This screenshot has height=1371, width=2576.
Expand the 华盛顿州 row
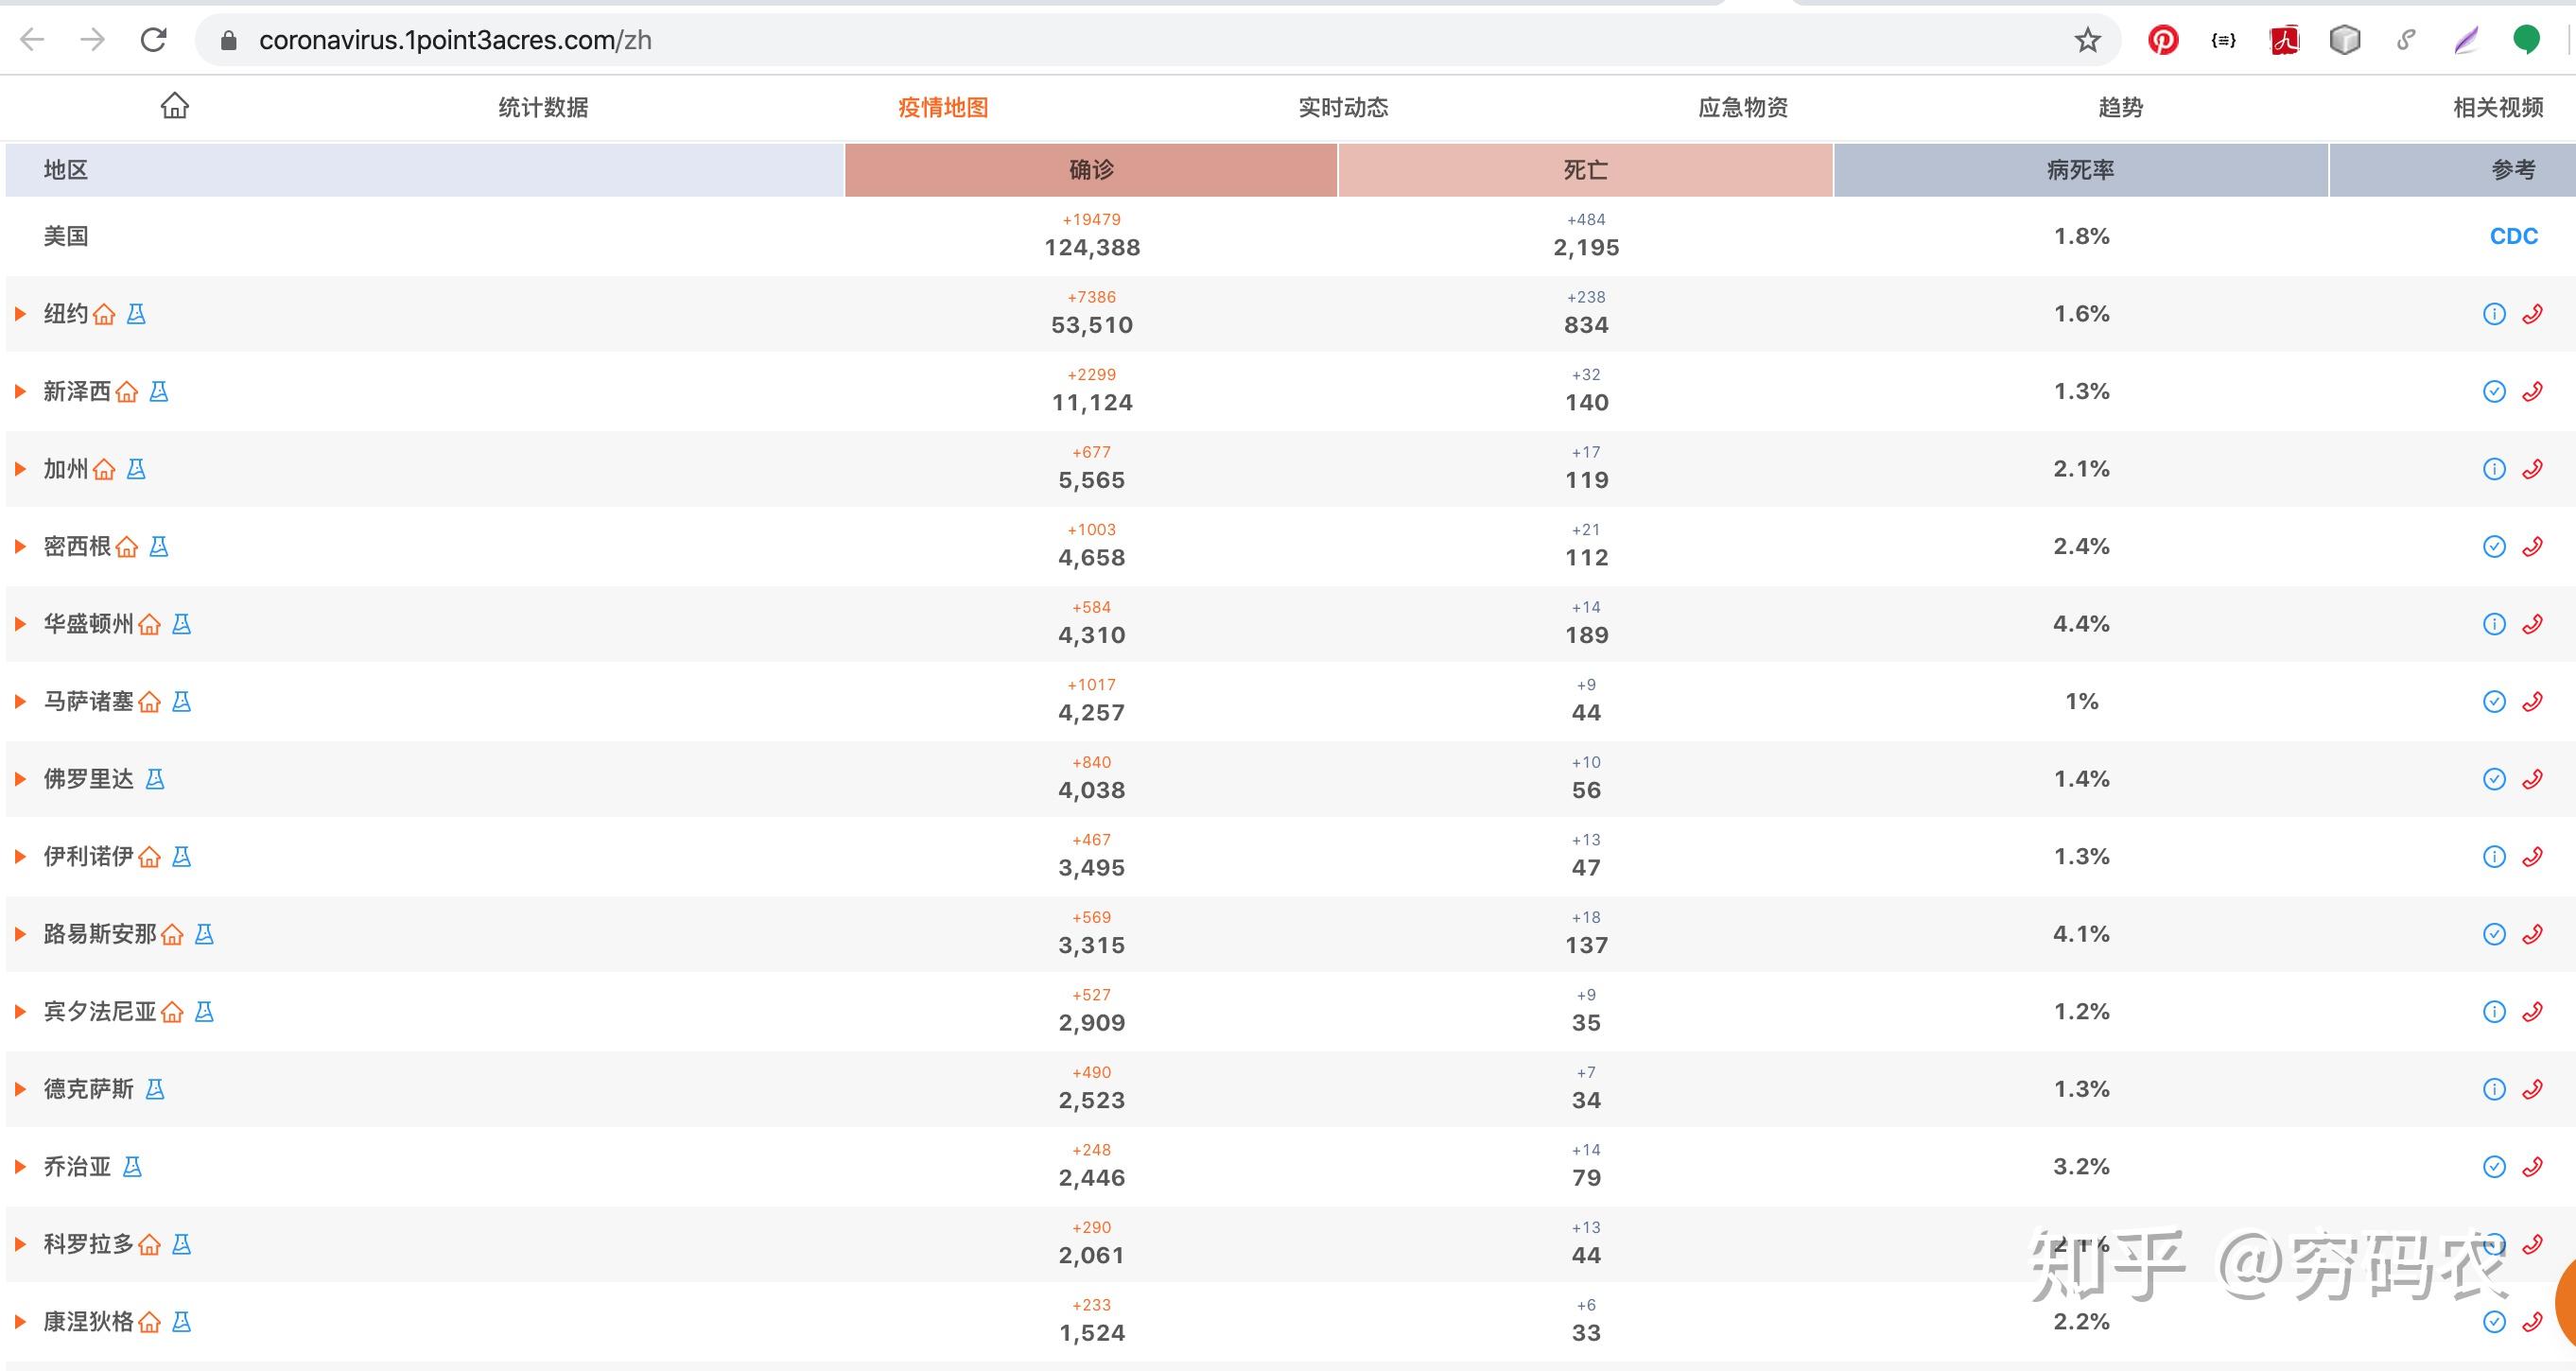20,624
